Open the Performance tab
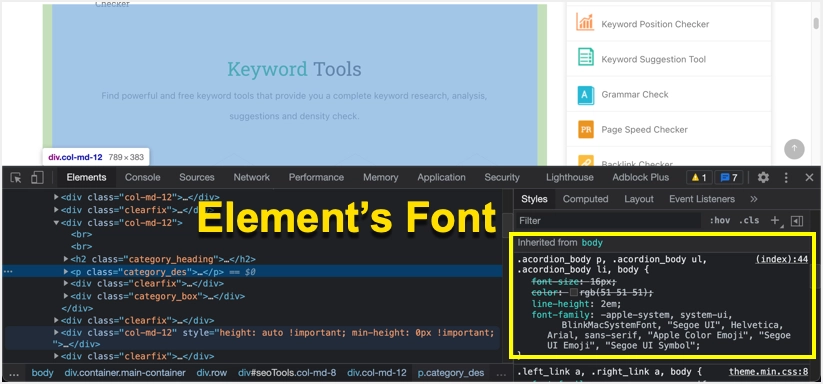Viewport: 823px width, 384px height. (x=316, y=177)
